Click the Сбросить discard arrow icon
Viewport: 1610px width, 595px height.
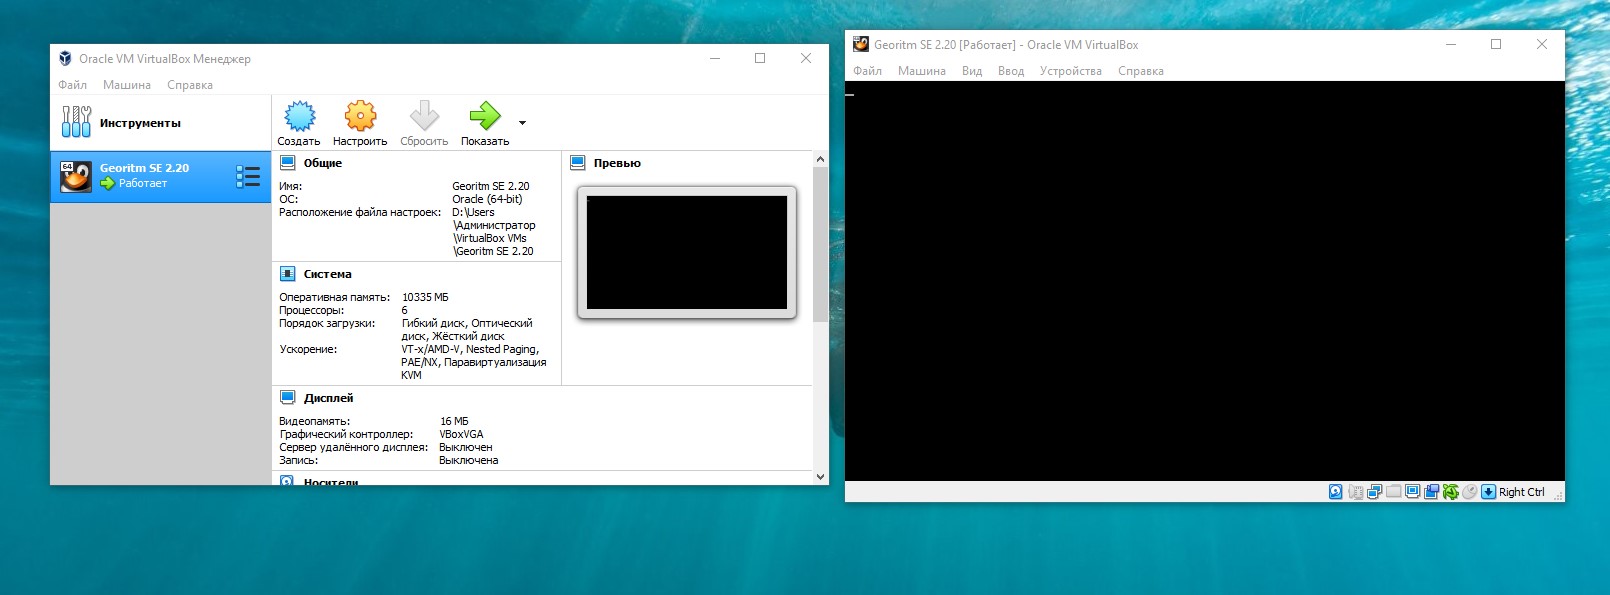(x=424, y=116)
